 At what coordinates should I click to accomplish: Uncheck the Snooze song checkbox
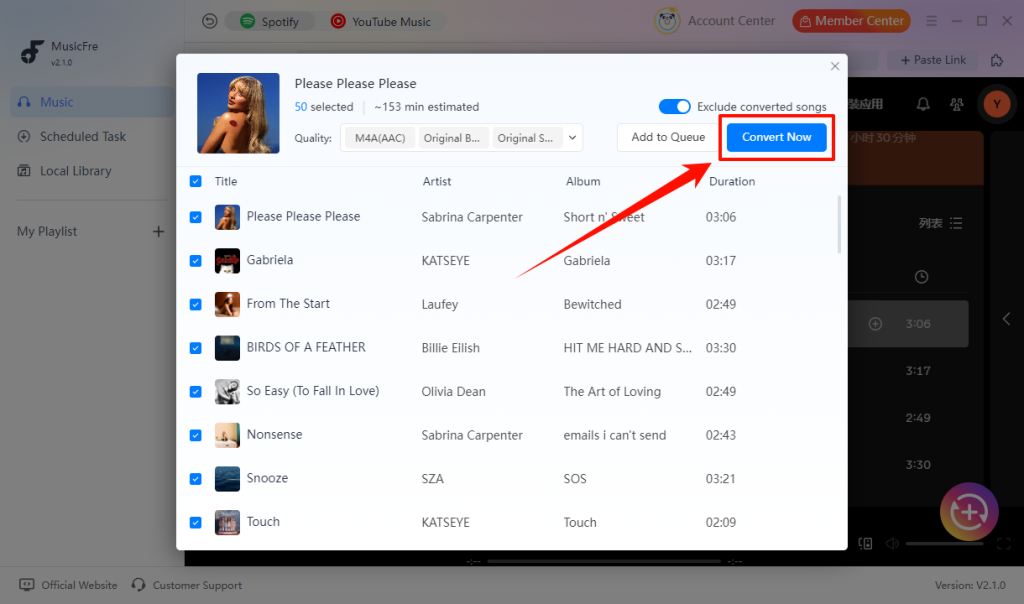195,479
